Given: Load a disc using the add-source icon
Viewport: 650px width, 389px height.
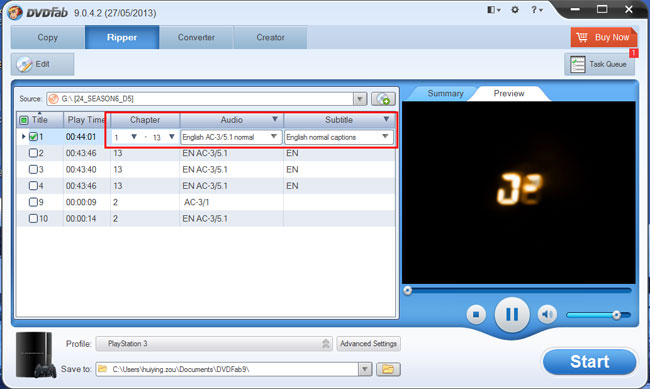Looking at the screenshot, I should (x=383, y=99).
